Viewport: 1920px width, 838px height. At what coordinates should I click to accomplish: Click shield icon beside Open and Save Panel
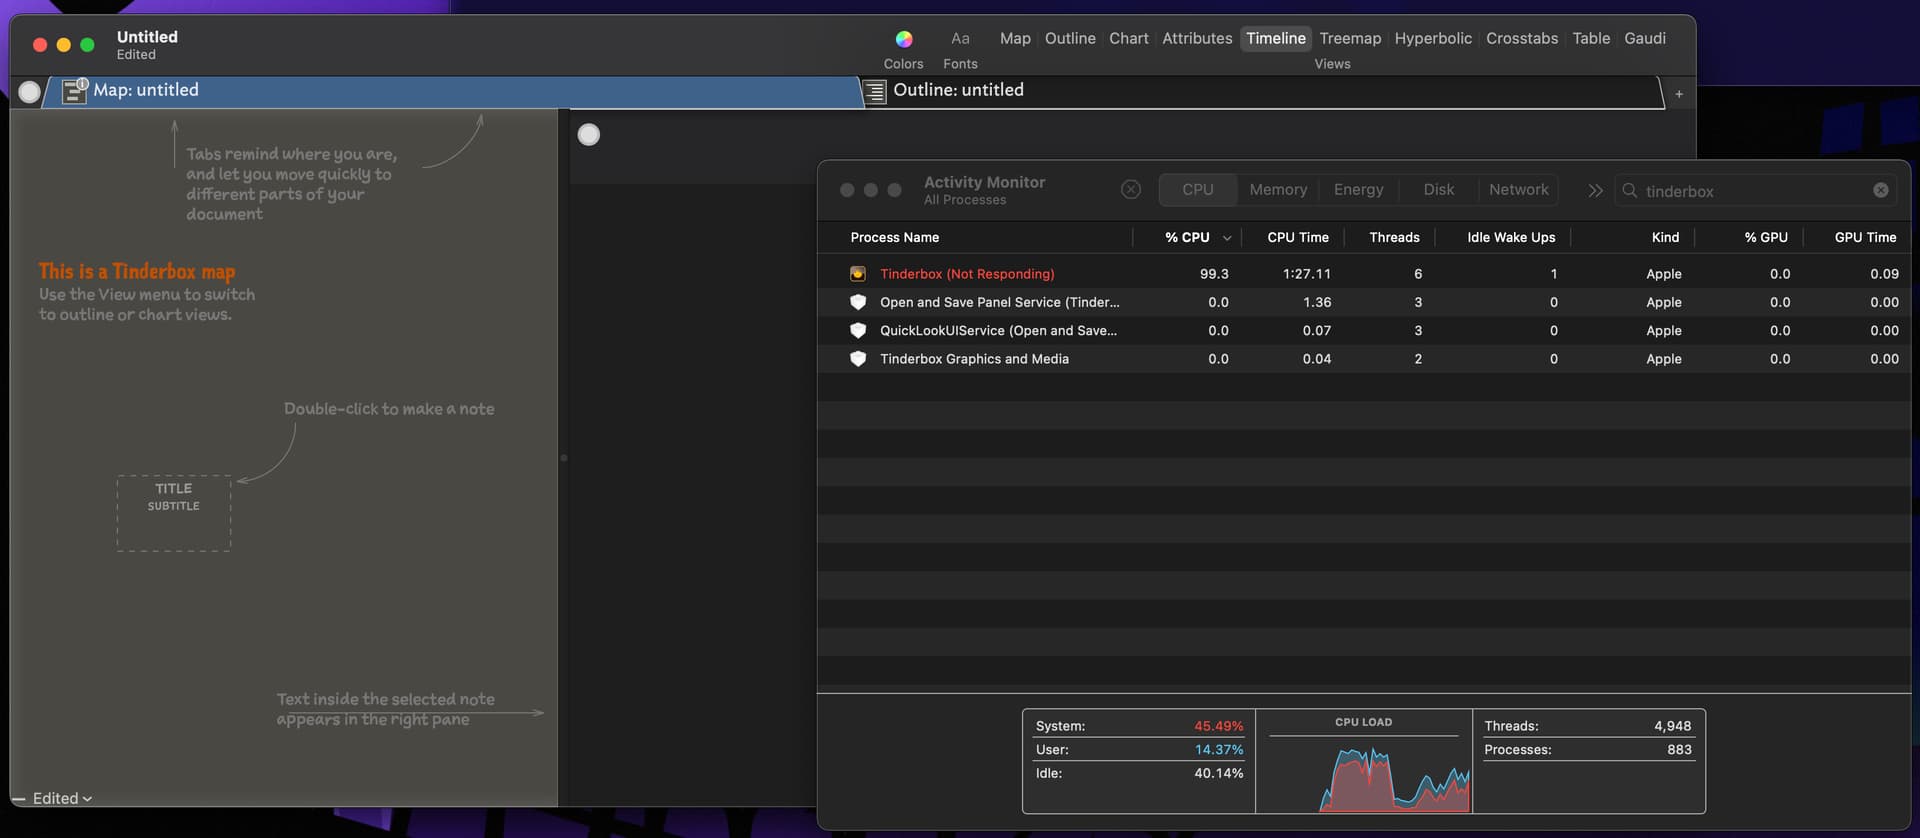(x=857, y=302)
